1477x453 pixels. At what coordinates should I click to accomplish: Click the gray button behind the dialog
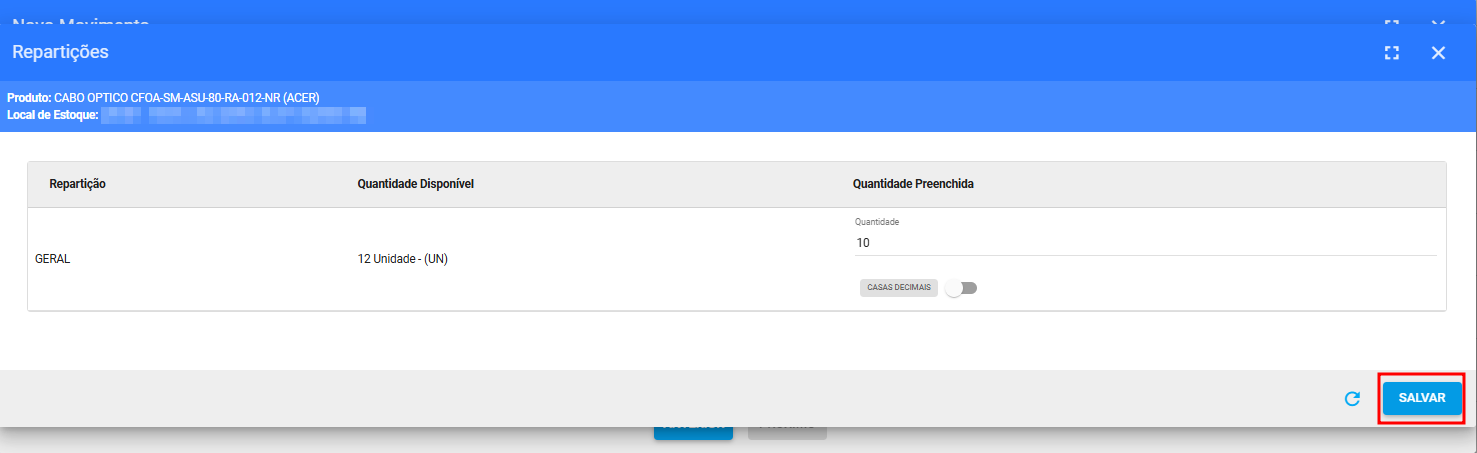click(787, 433)
